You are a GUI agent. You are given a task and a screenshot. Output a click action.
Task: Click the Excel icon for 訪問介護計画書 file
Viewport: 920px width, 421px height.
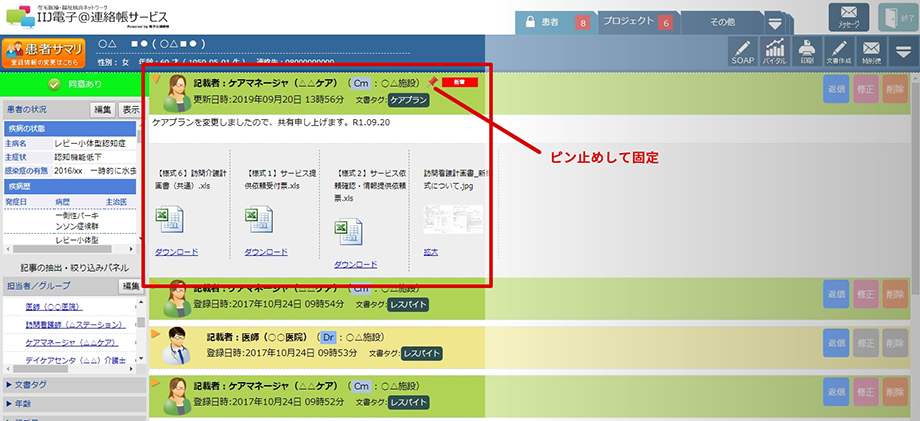tap(169, 220)
